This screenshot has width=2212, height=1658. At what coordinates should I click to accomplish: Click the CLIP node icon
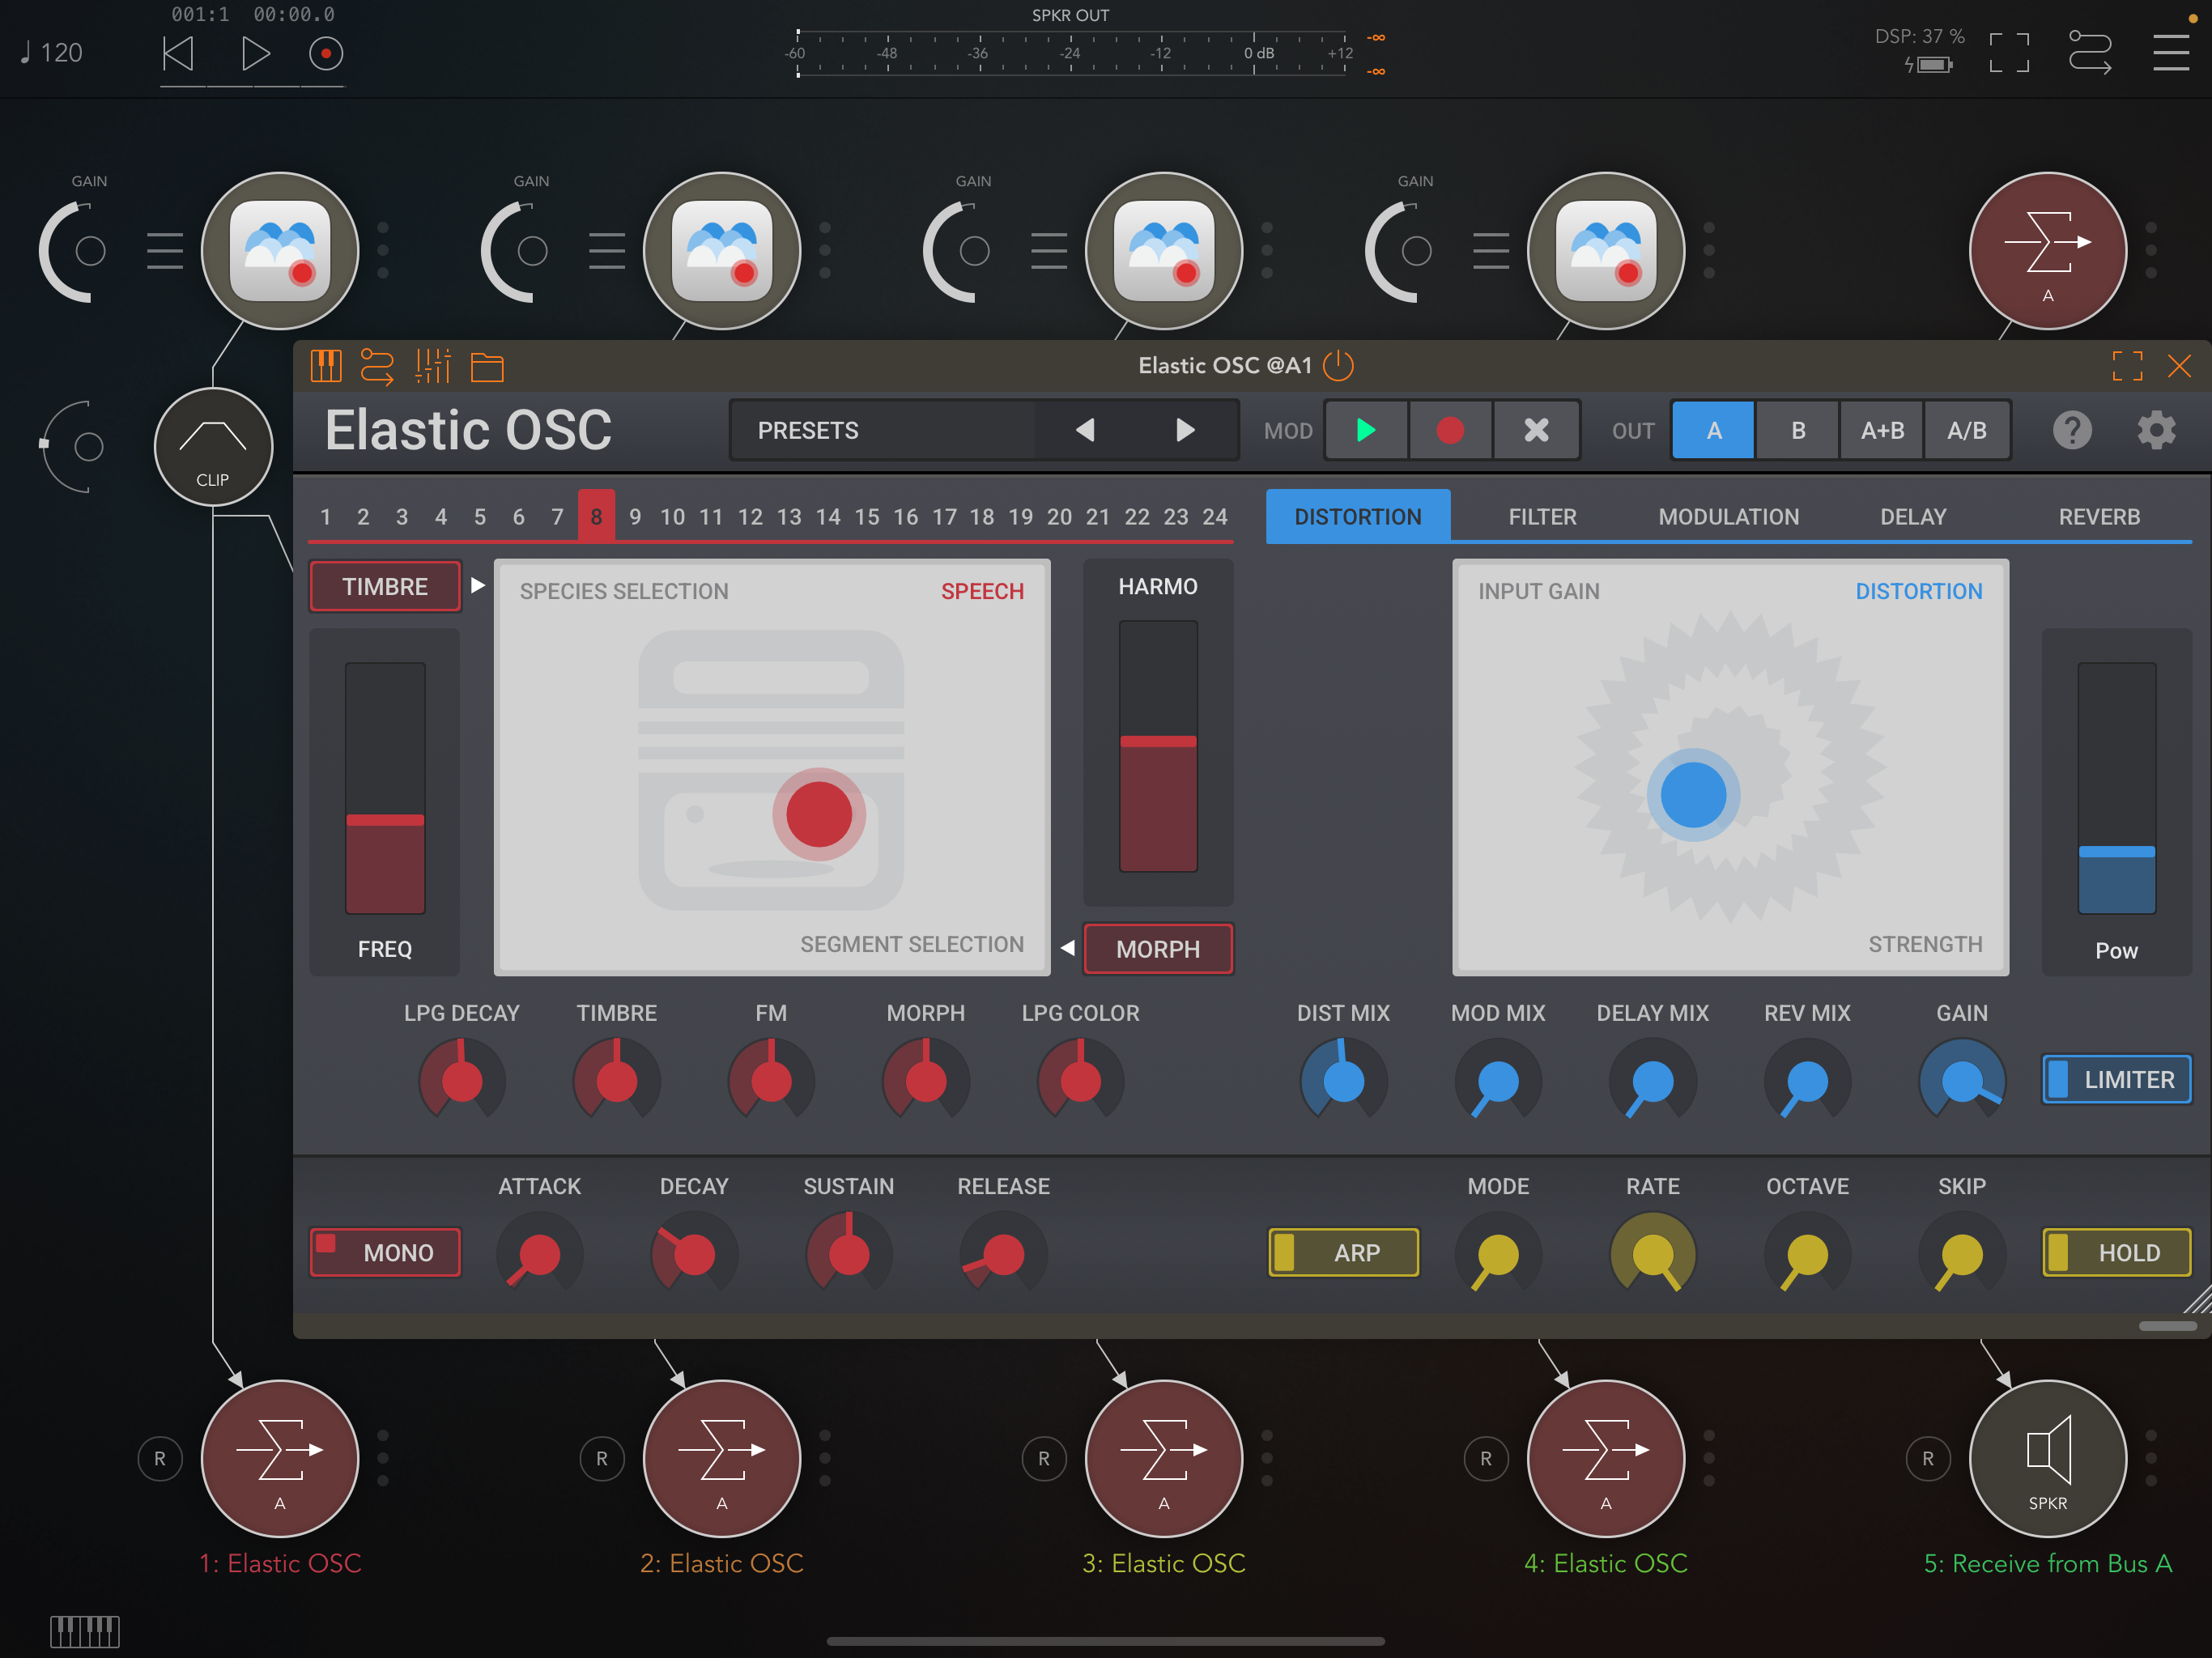(213, 446)
